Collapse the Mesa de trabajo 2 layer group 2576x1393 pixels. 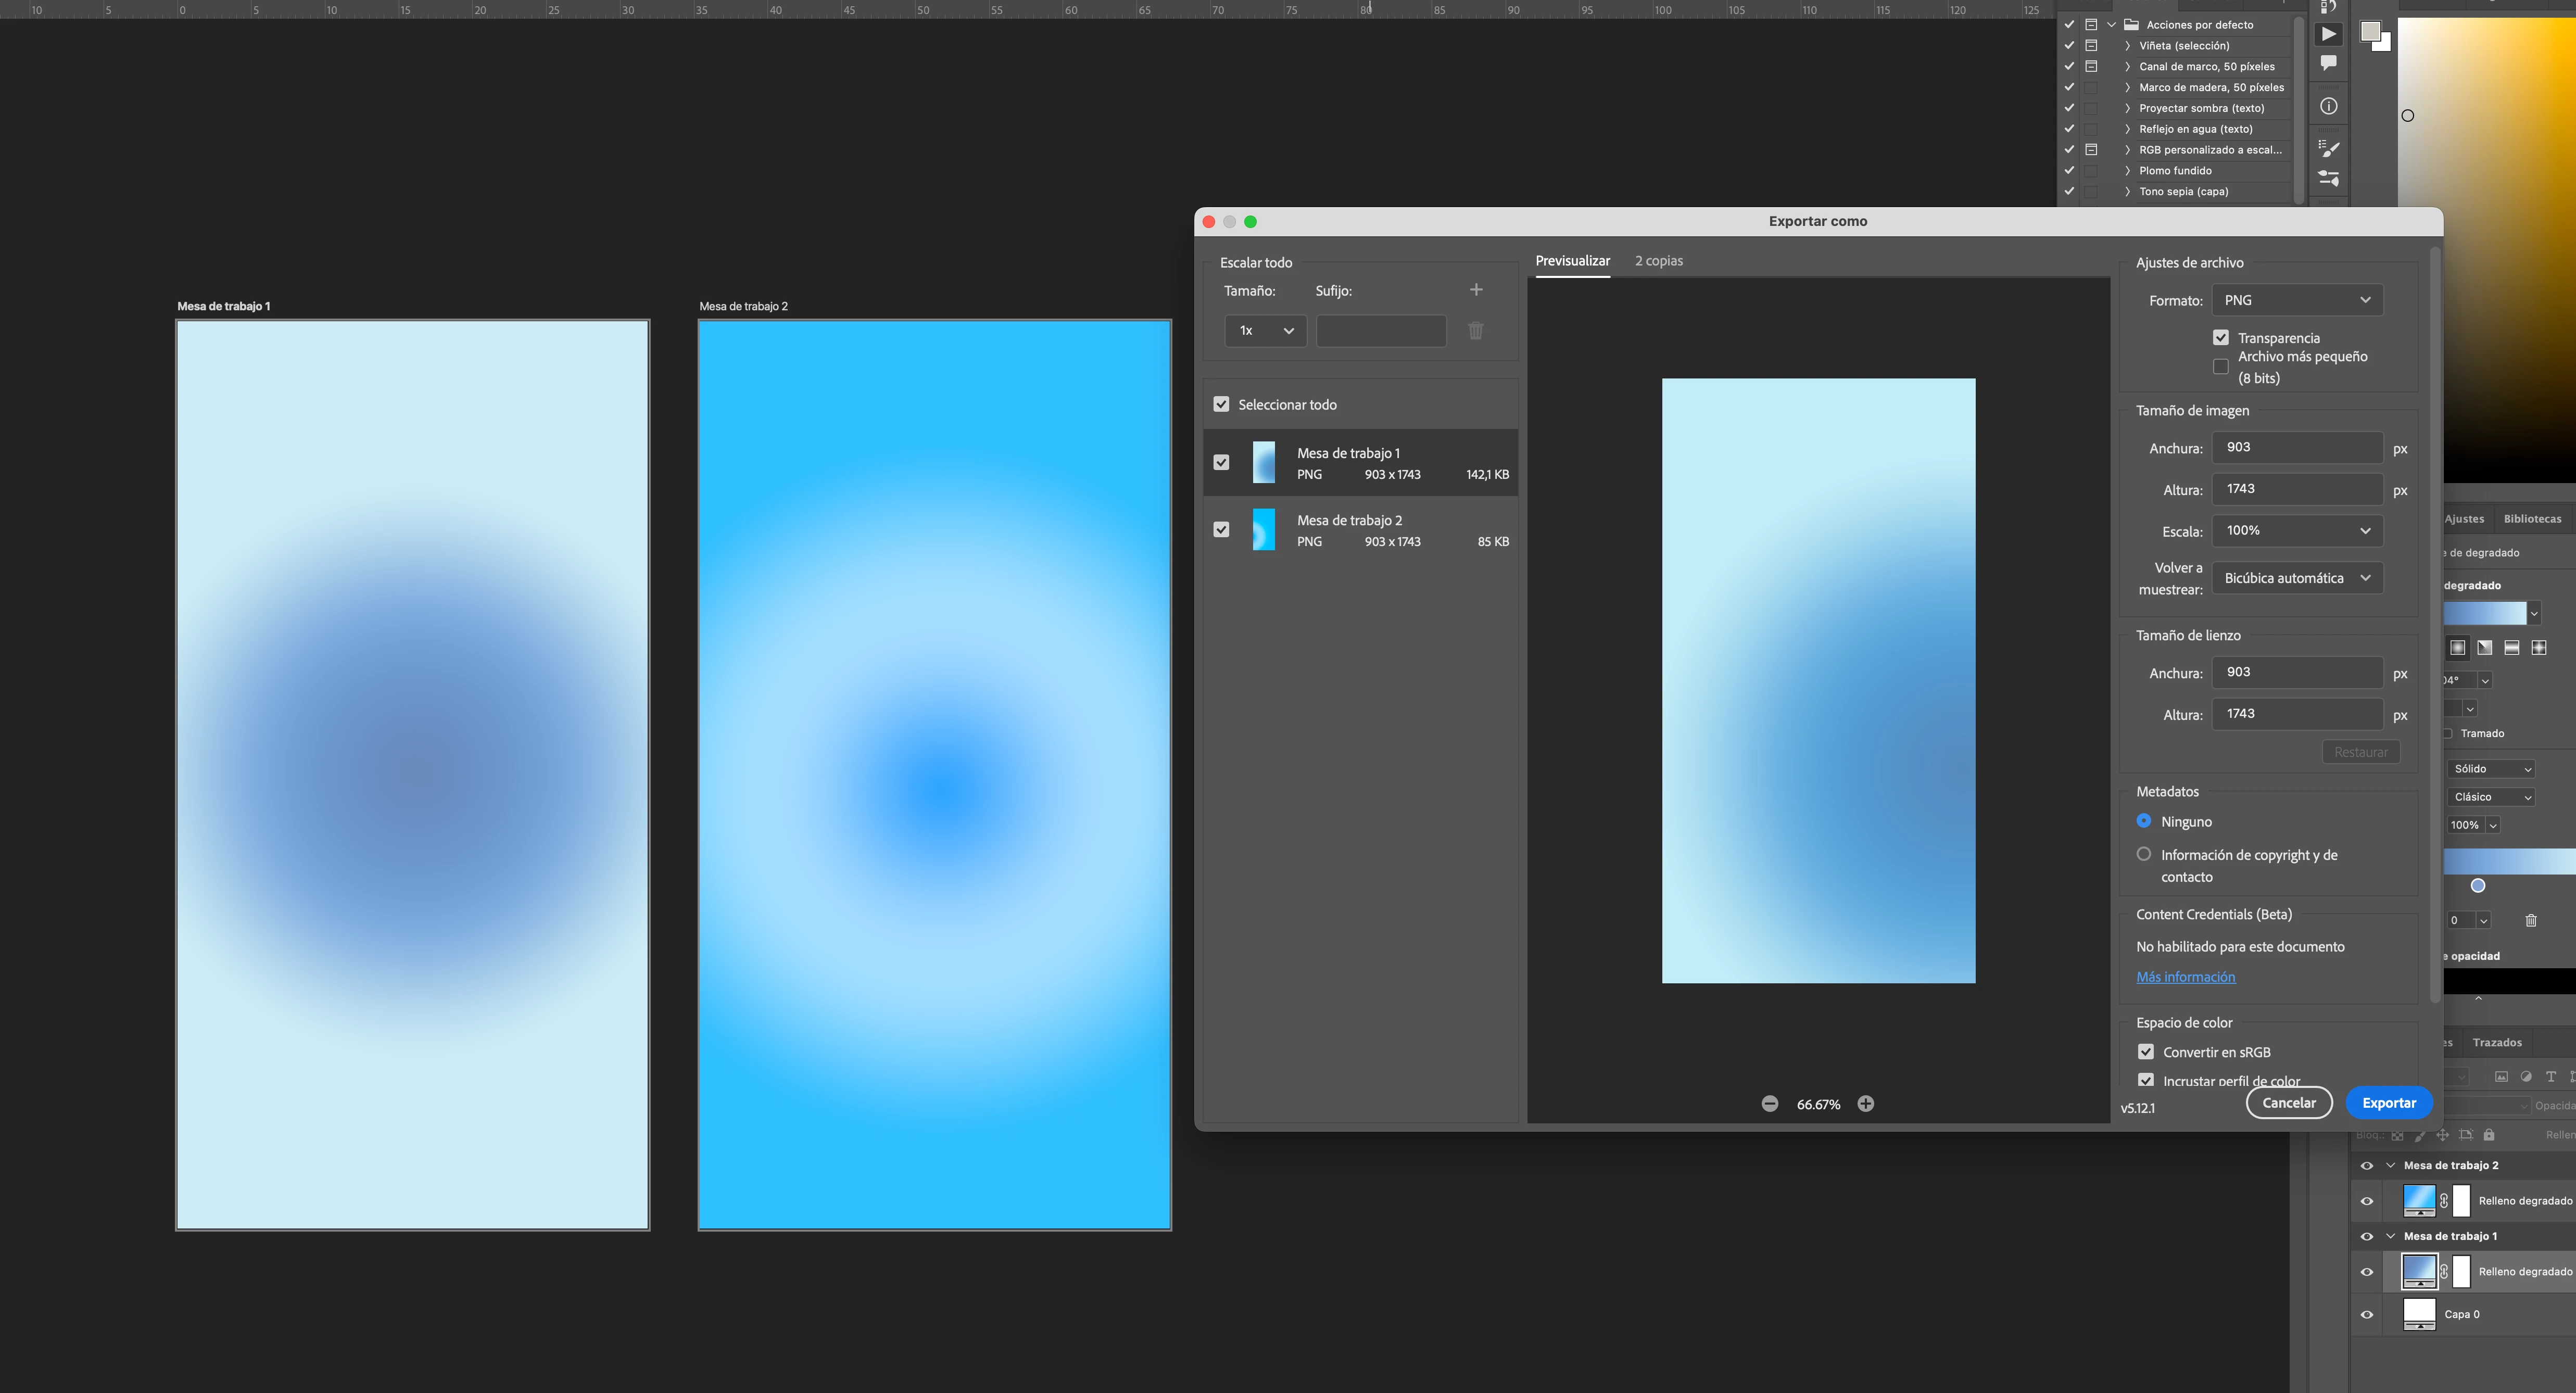pyautogui.click(x=2391, y=1166)
